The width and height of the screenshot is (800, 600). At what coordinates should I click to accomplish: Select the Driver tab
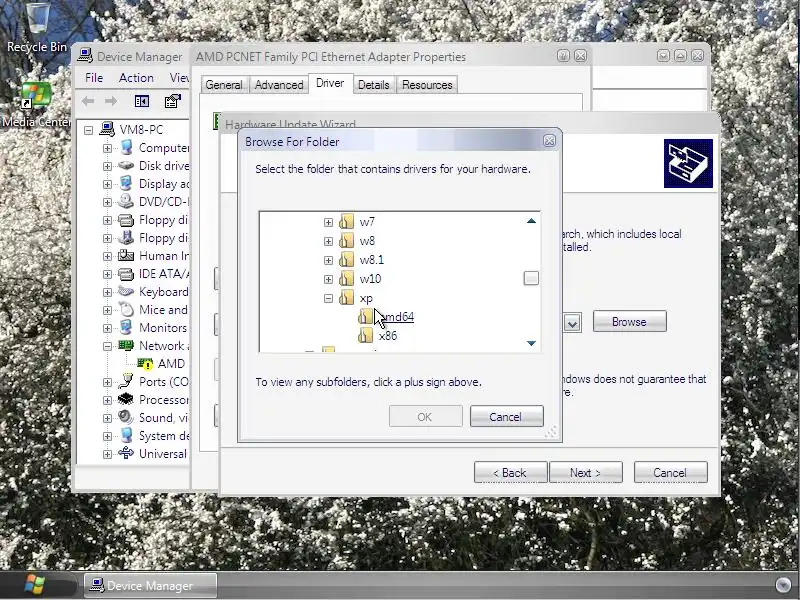tap(330, 83)
